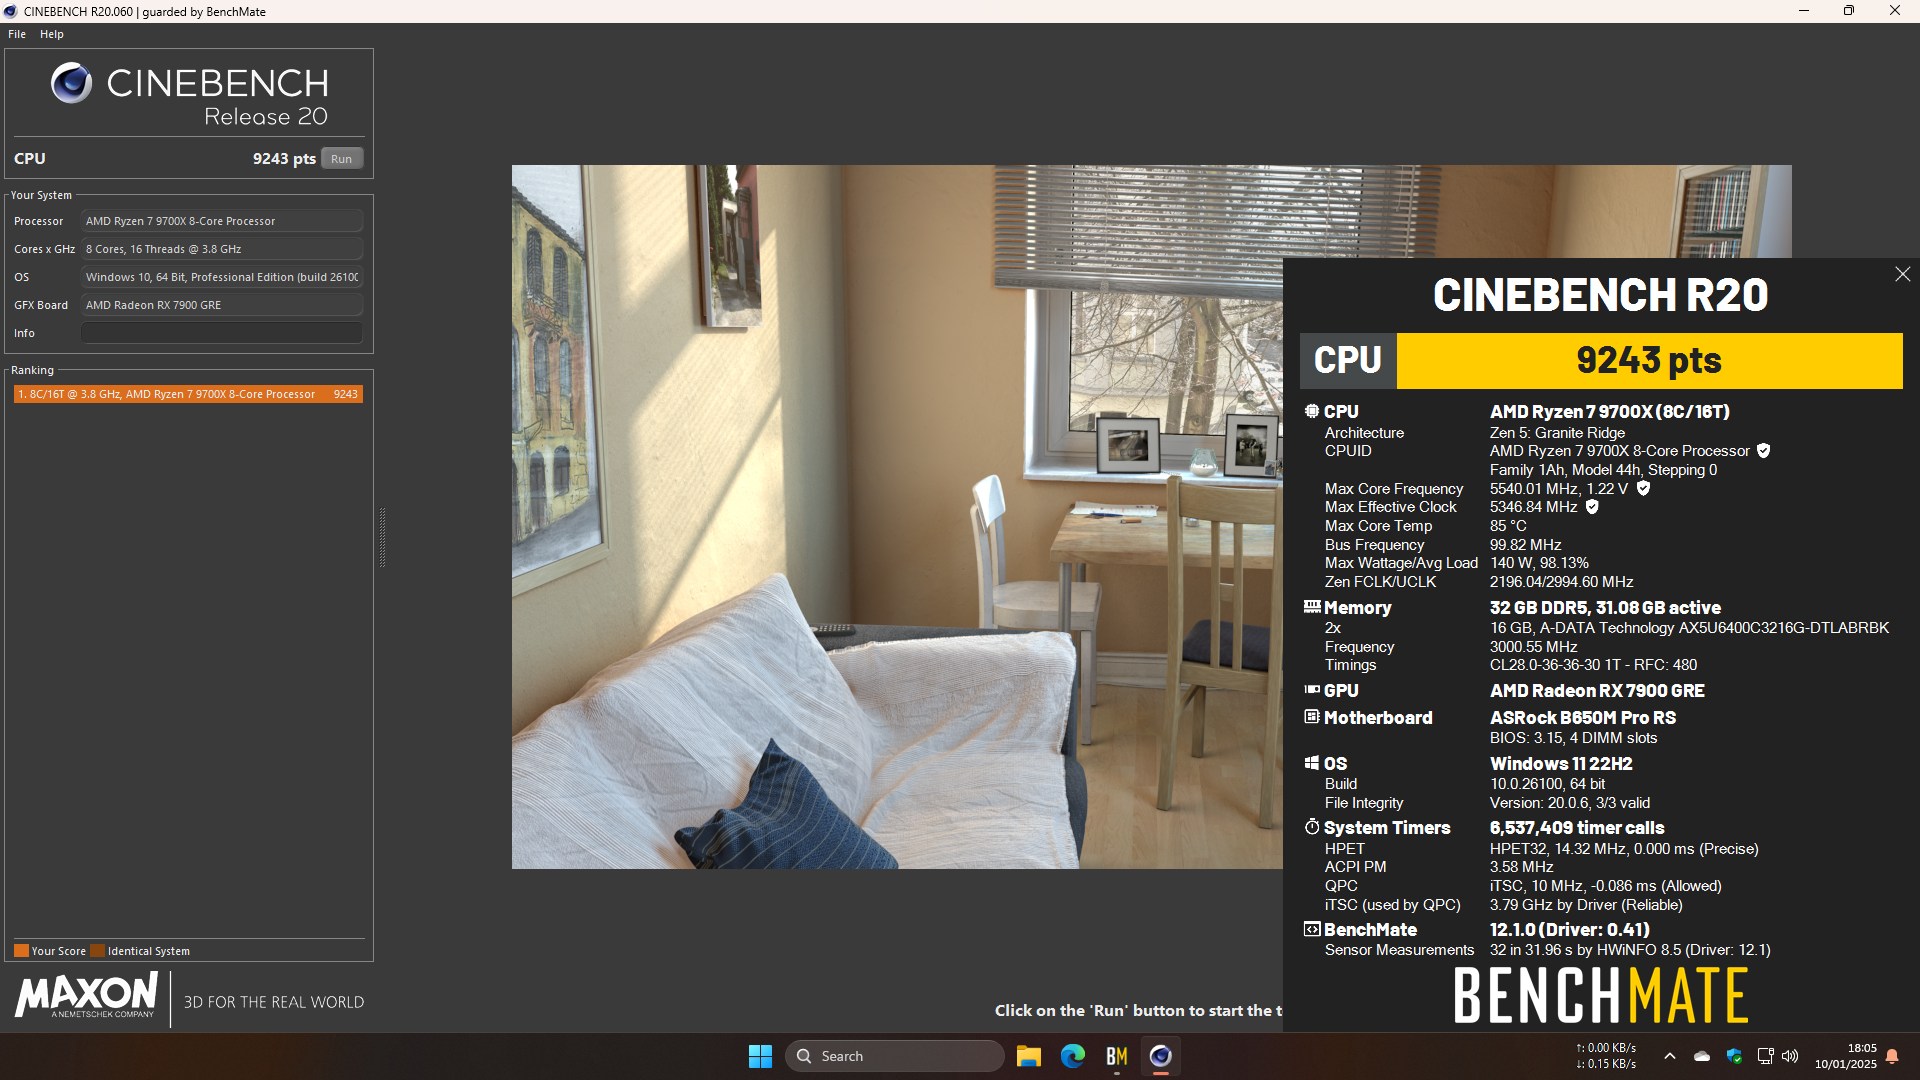Click the Motherboard icon
Viewport: 1920px width, 1080px height.
tap(1312, 716)
